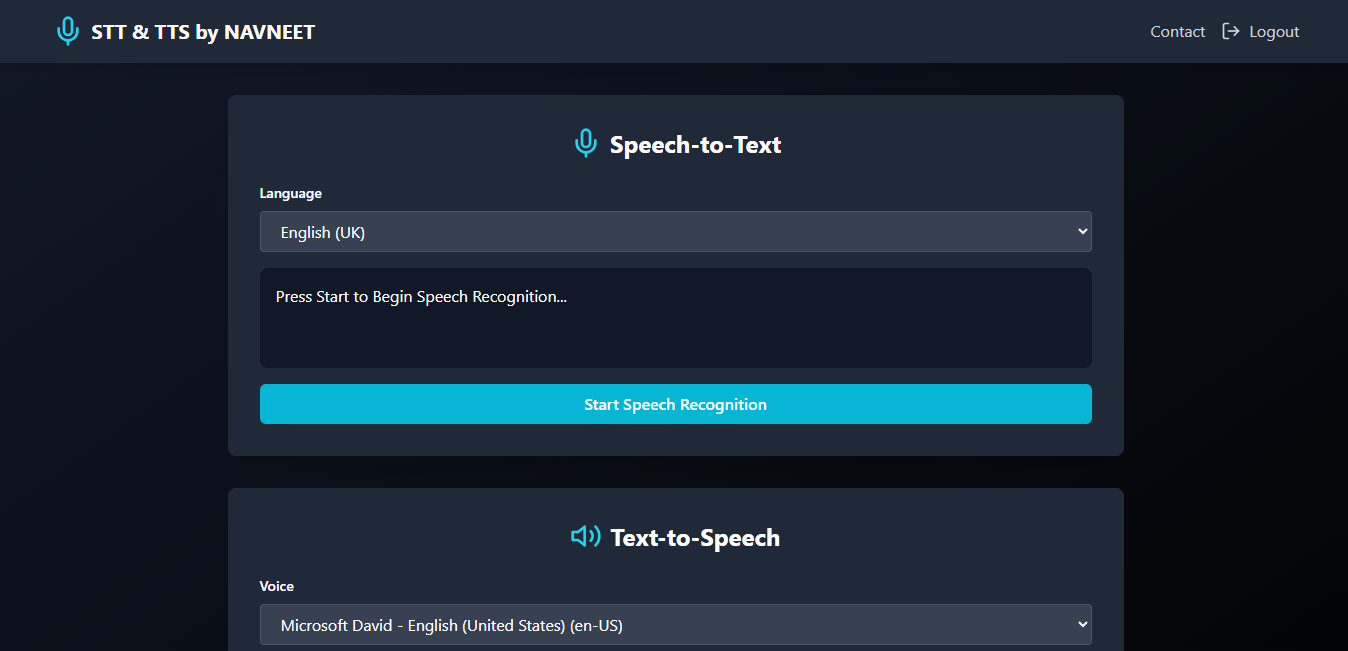
Task: Open the Contact page link
Action: click(1177, 32)
